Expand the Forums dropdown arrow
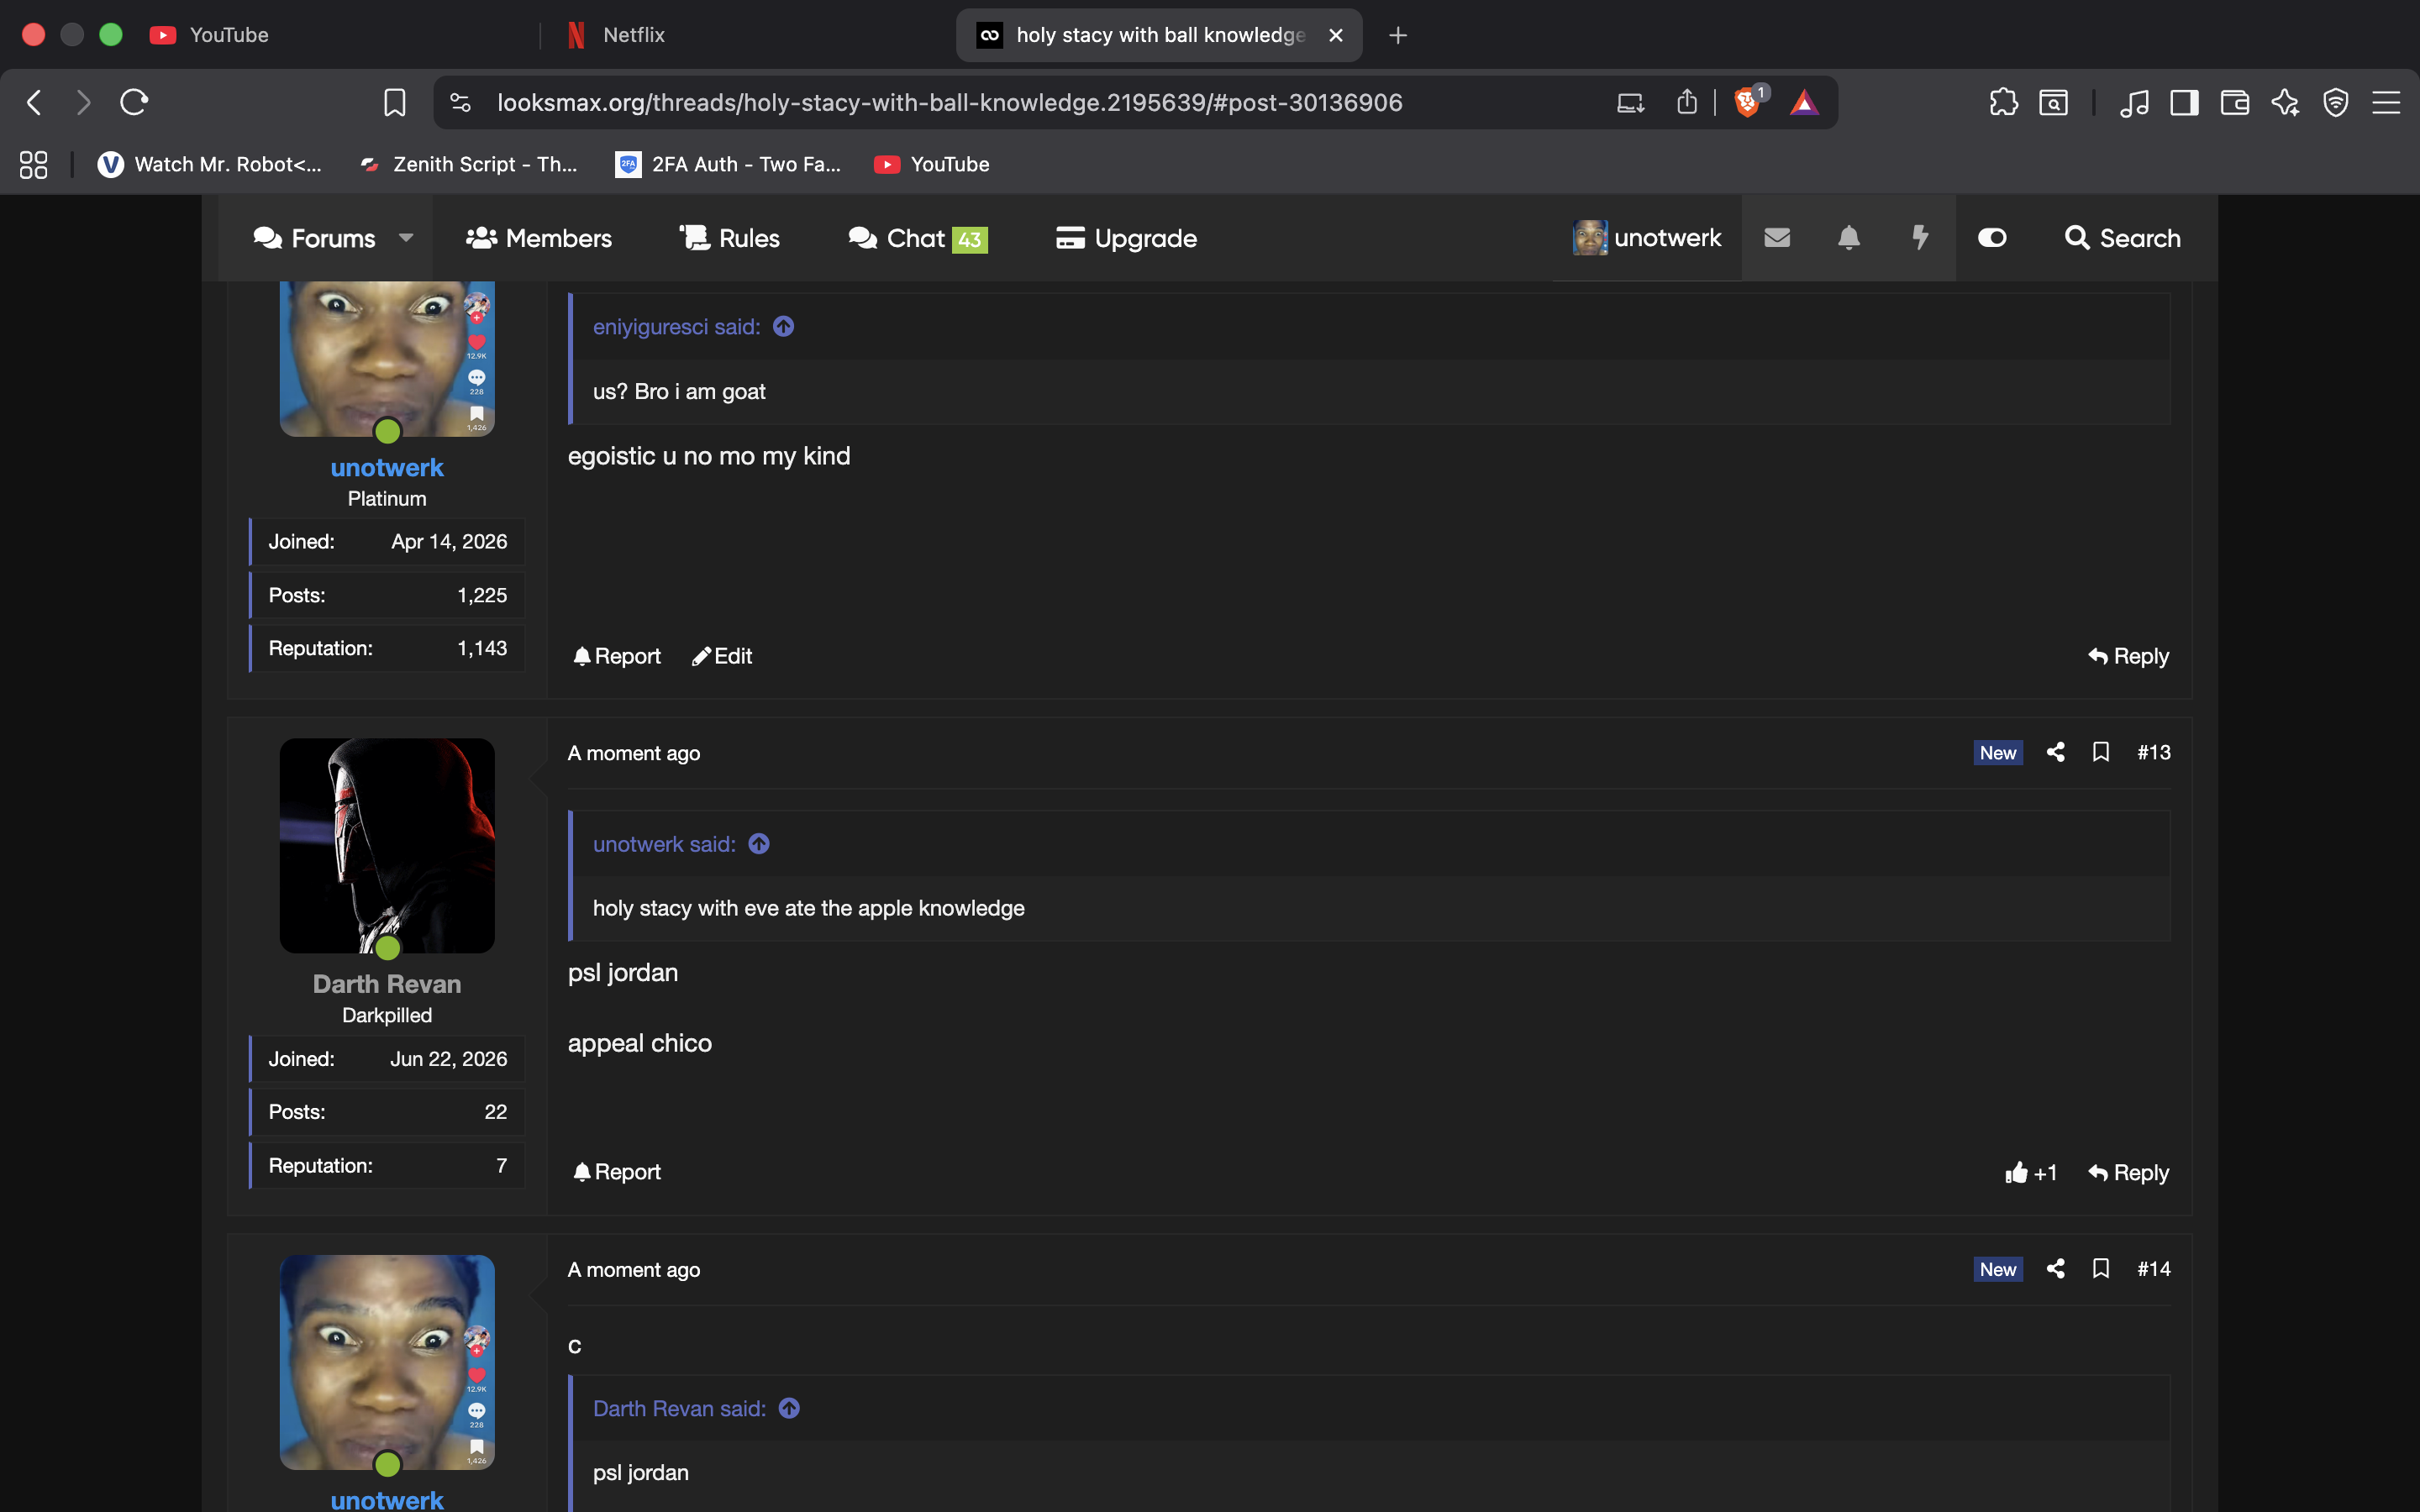 [406, 238]
